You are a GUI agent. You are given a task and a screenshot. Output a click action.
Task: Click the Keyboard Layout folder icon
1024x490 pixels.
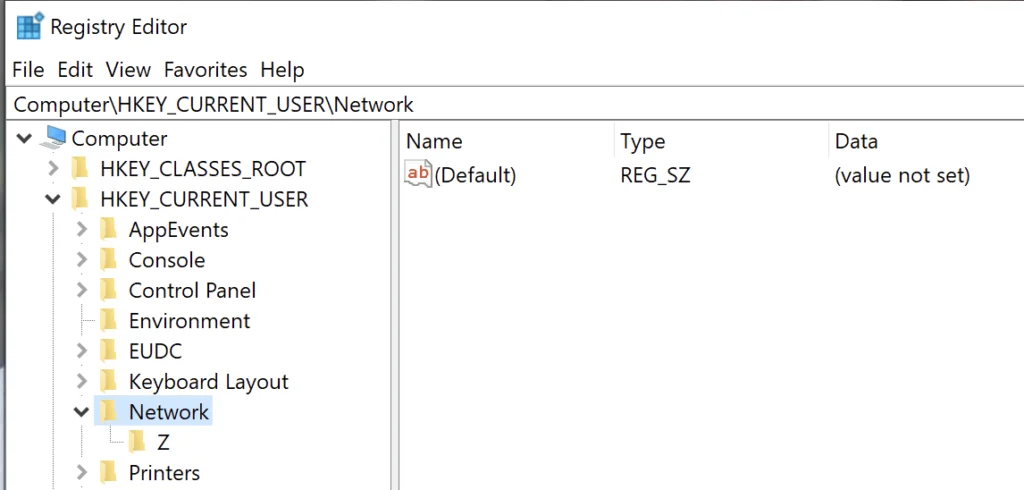108,381
